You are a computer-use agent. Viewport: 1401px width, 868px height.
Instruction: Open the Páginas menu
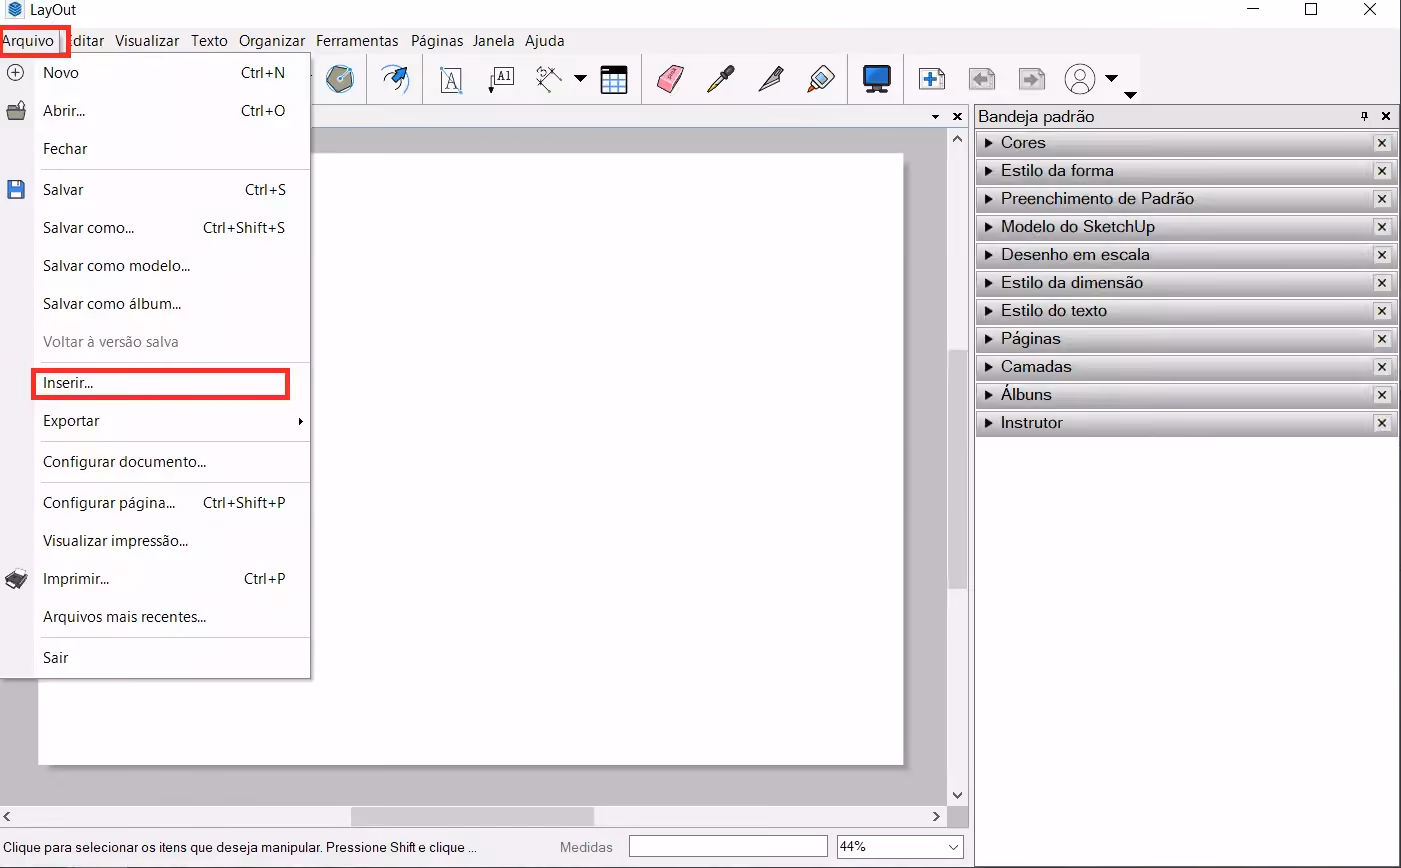tap(437, 41)
